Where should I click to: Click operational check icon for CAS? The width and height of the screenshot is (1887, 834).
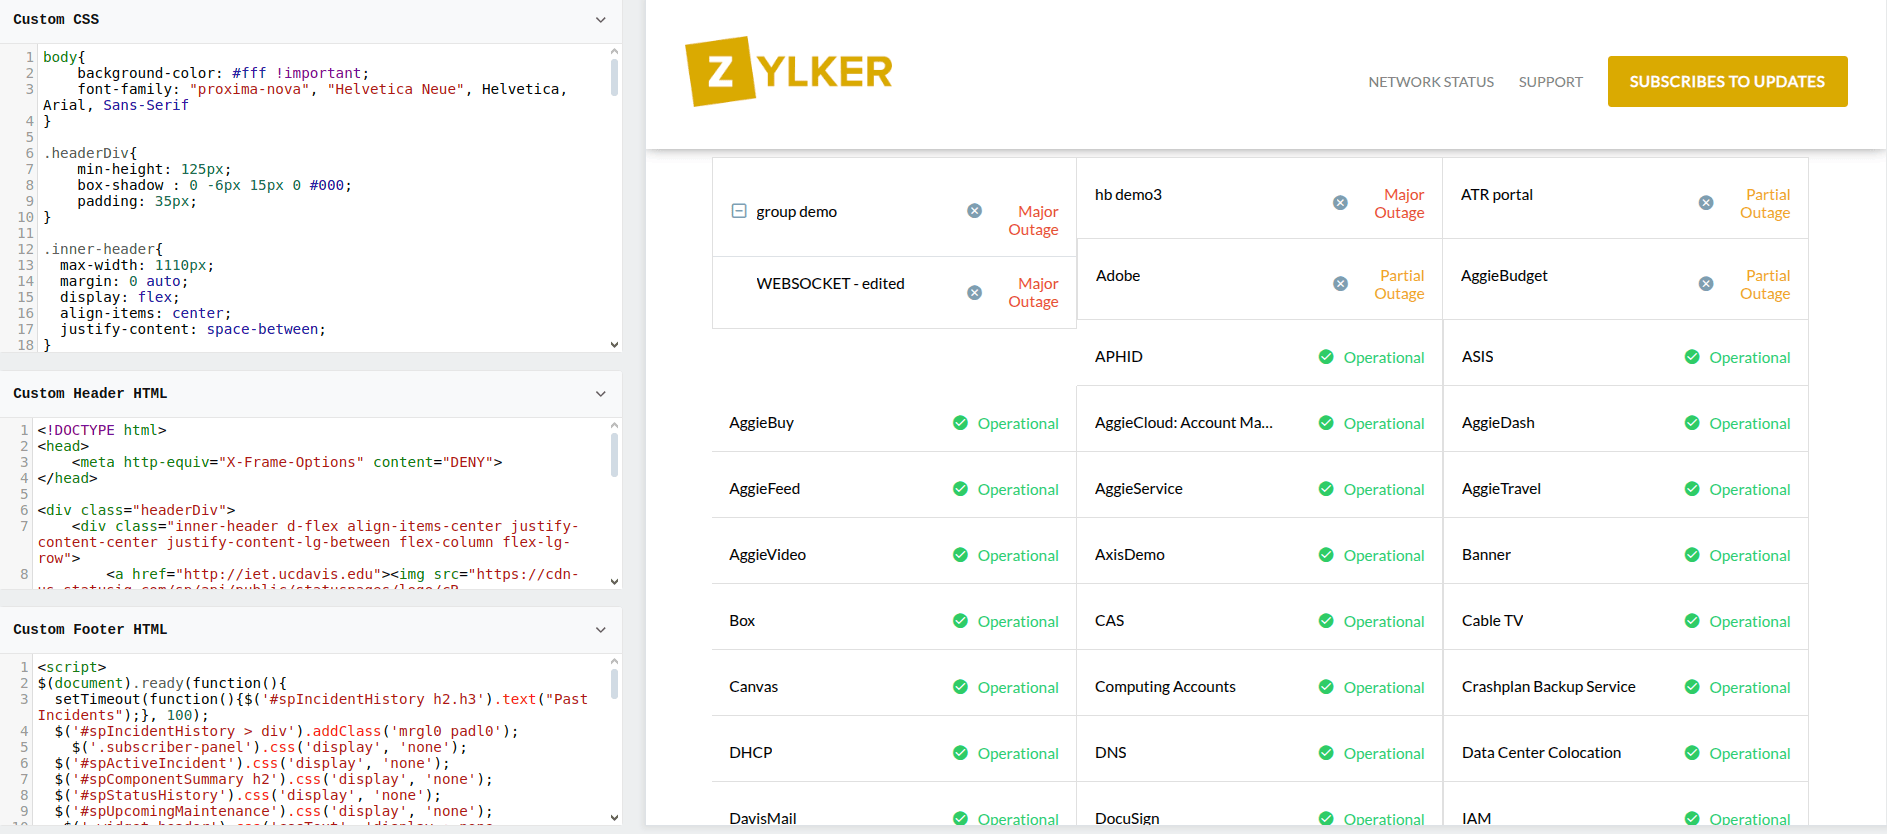point(1326,621)
